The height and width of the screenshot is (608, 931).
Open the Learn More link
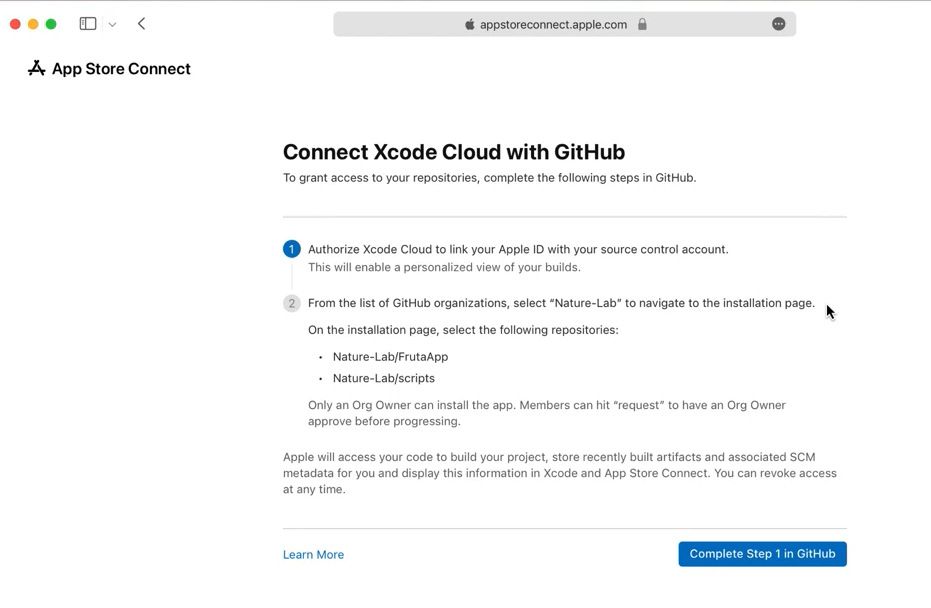(x=314, y=555)
